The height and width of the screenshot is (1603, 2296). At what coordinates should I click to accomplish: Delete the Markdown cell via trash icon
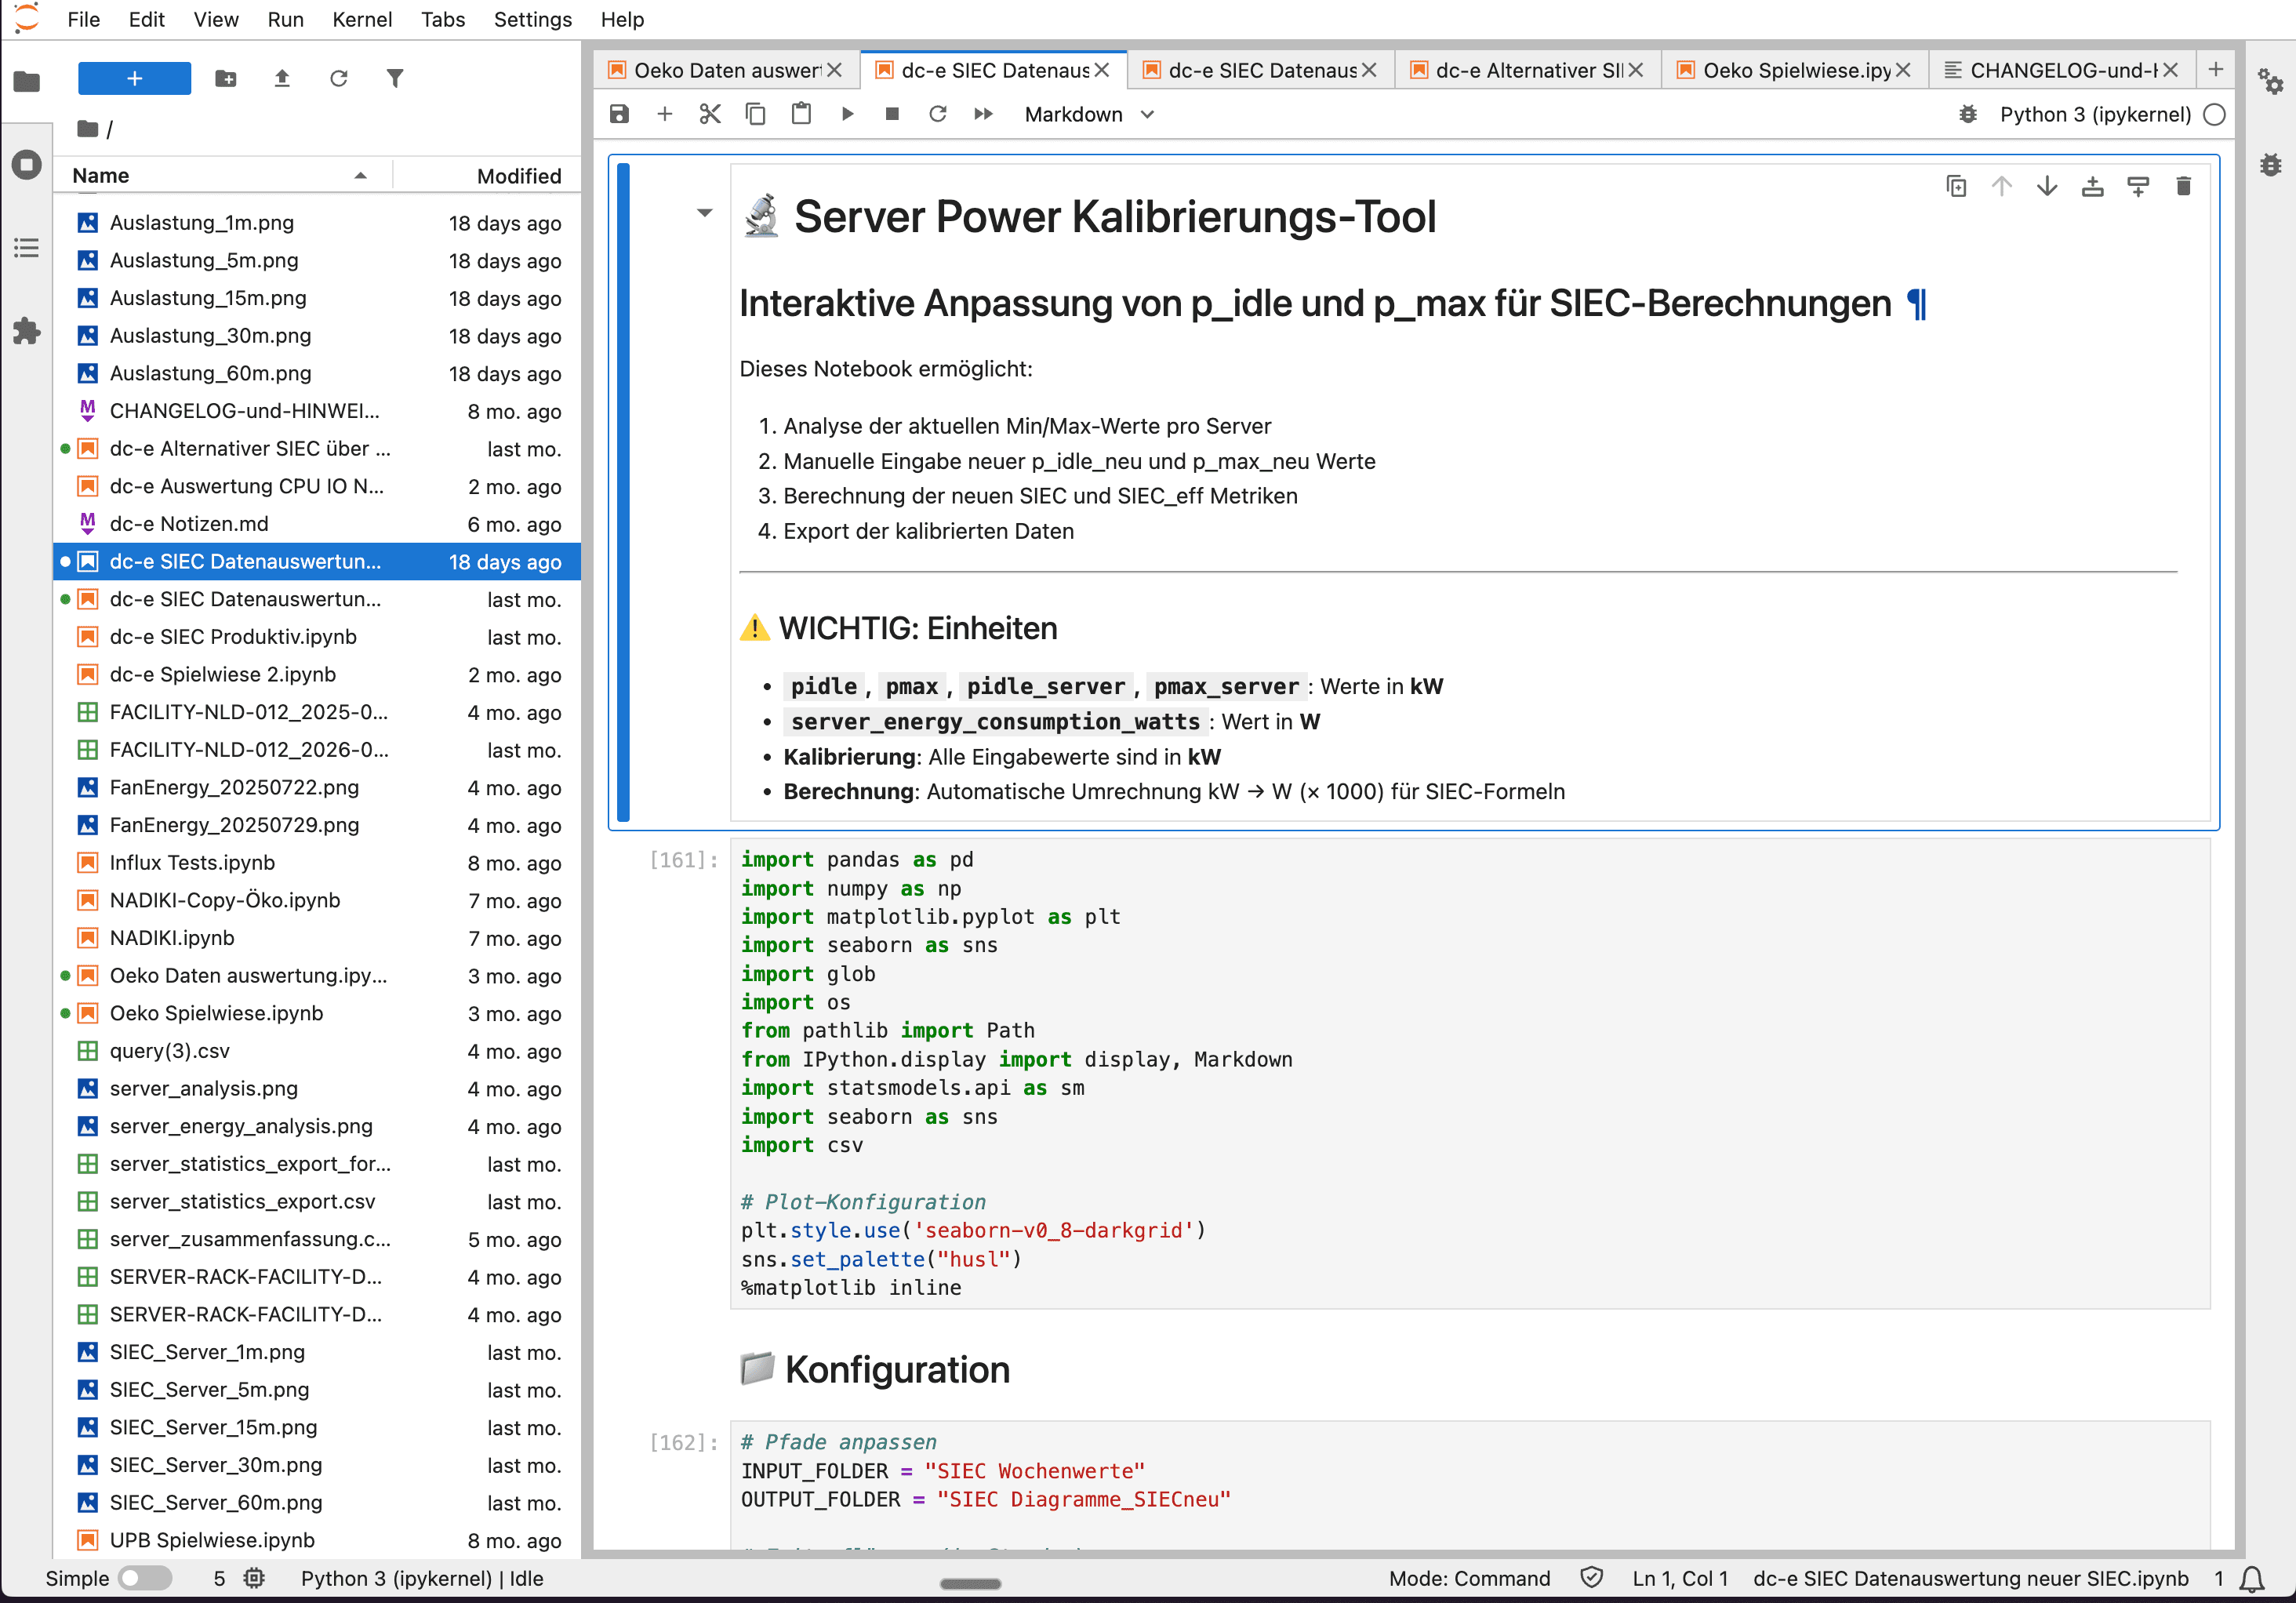[2184, 186]
